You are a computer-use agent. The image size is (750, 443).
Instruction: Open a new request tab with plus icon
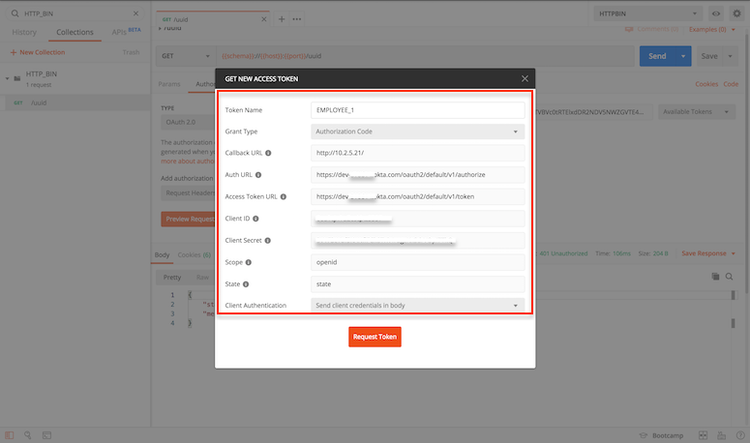[x=282, y=19]
